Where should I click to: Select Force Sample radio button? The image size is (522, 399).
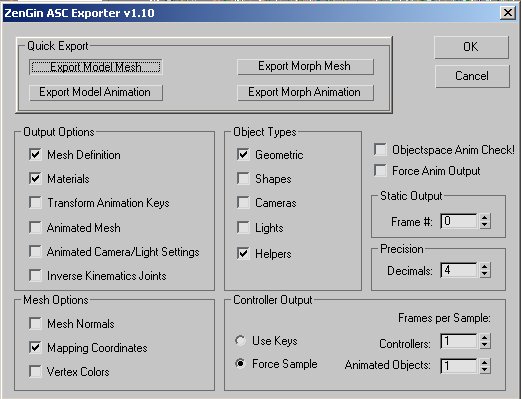(240, 364)
